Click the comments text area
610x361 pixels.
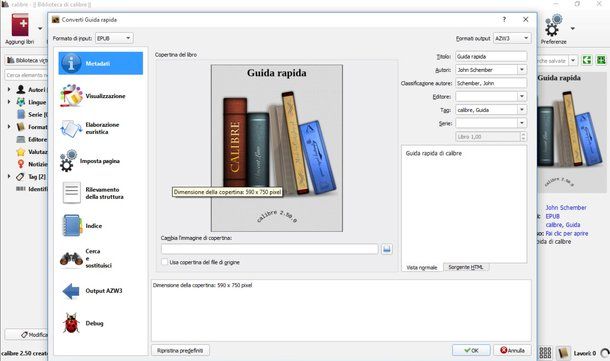click(464, 204)
